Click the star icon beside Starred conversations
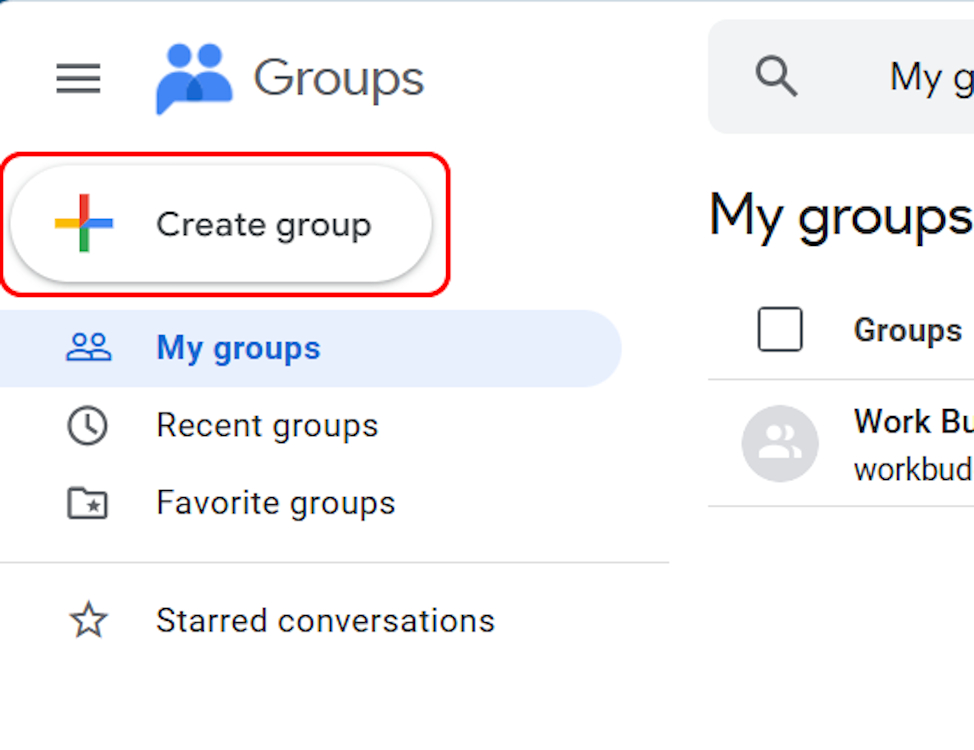Screen dimensions: 974x750 click(89, 621)
